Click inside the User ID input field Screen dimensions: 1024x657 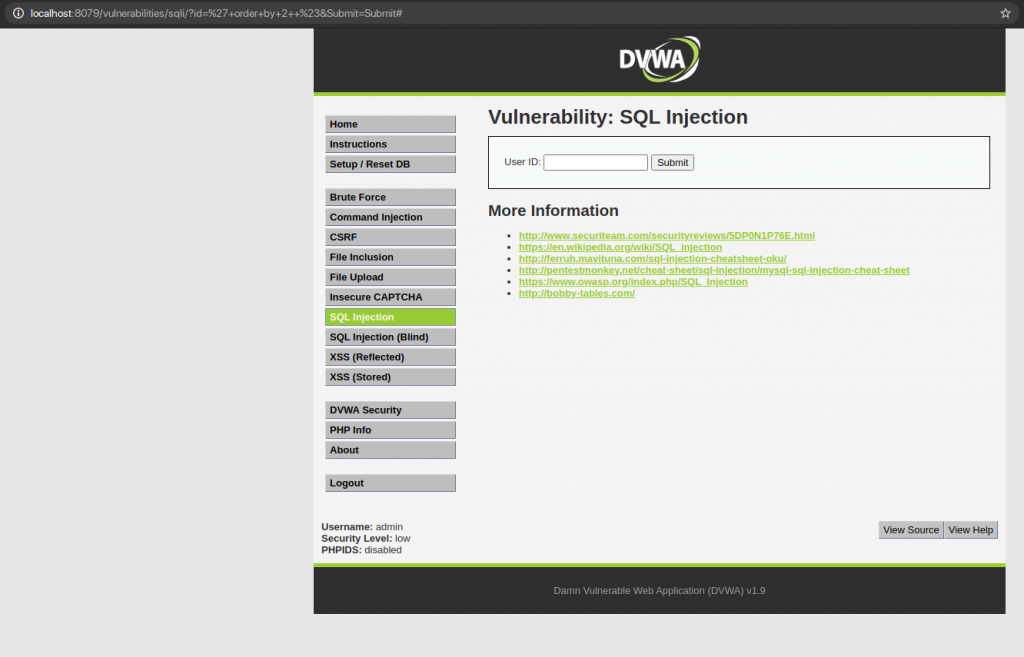click(x=595, y=162)
